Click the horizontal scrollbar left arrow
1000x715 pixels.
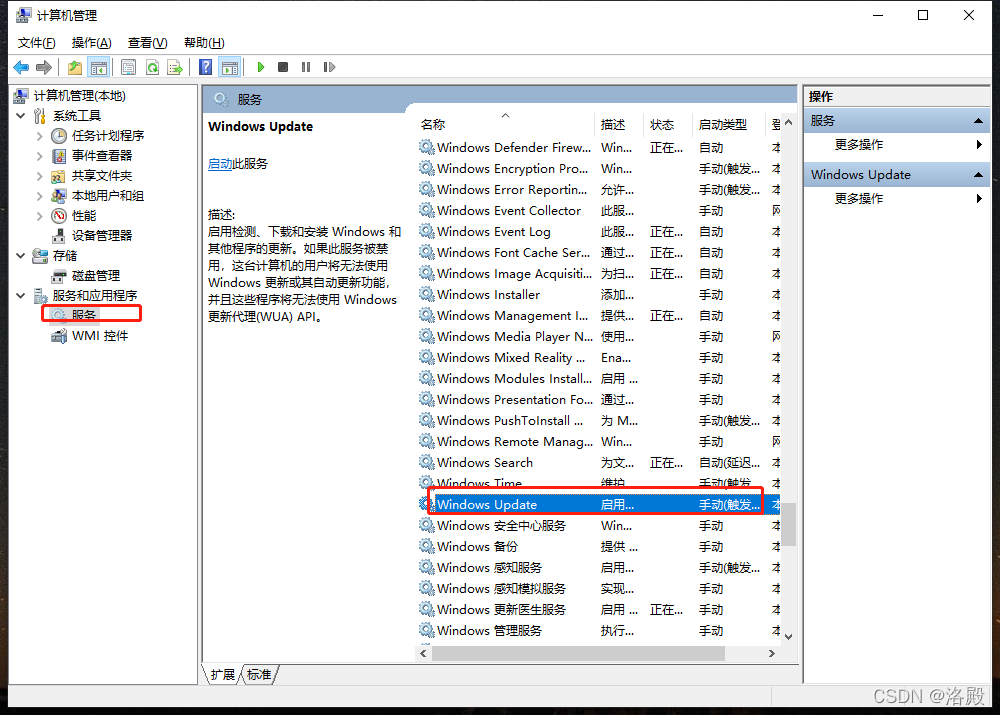coord(423,654)
